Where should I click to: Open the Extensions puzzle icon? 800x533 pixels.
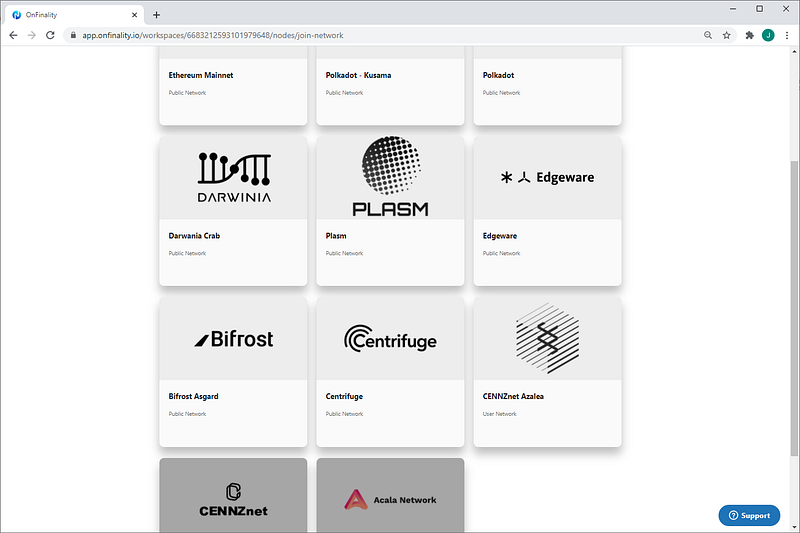tap(749, 35)
